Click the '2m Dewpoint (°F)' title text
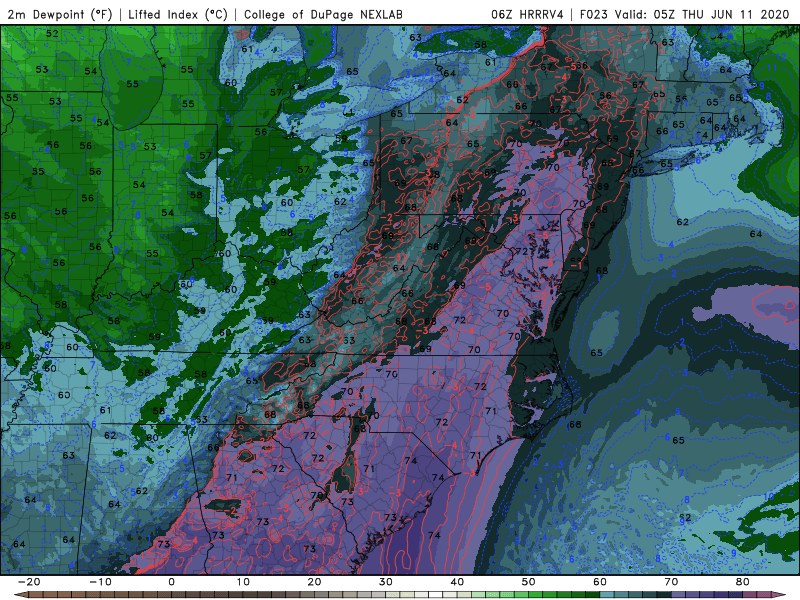Image resolution: width=800 pixels, height=600 pixels. click(x=60, y=14)
